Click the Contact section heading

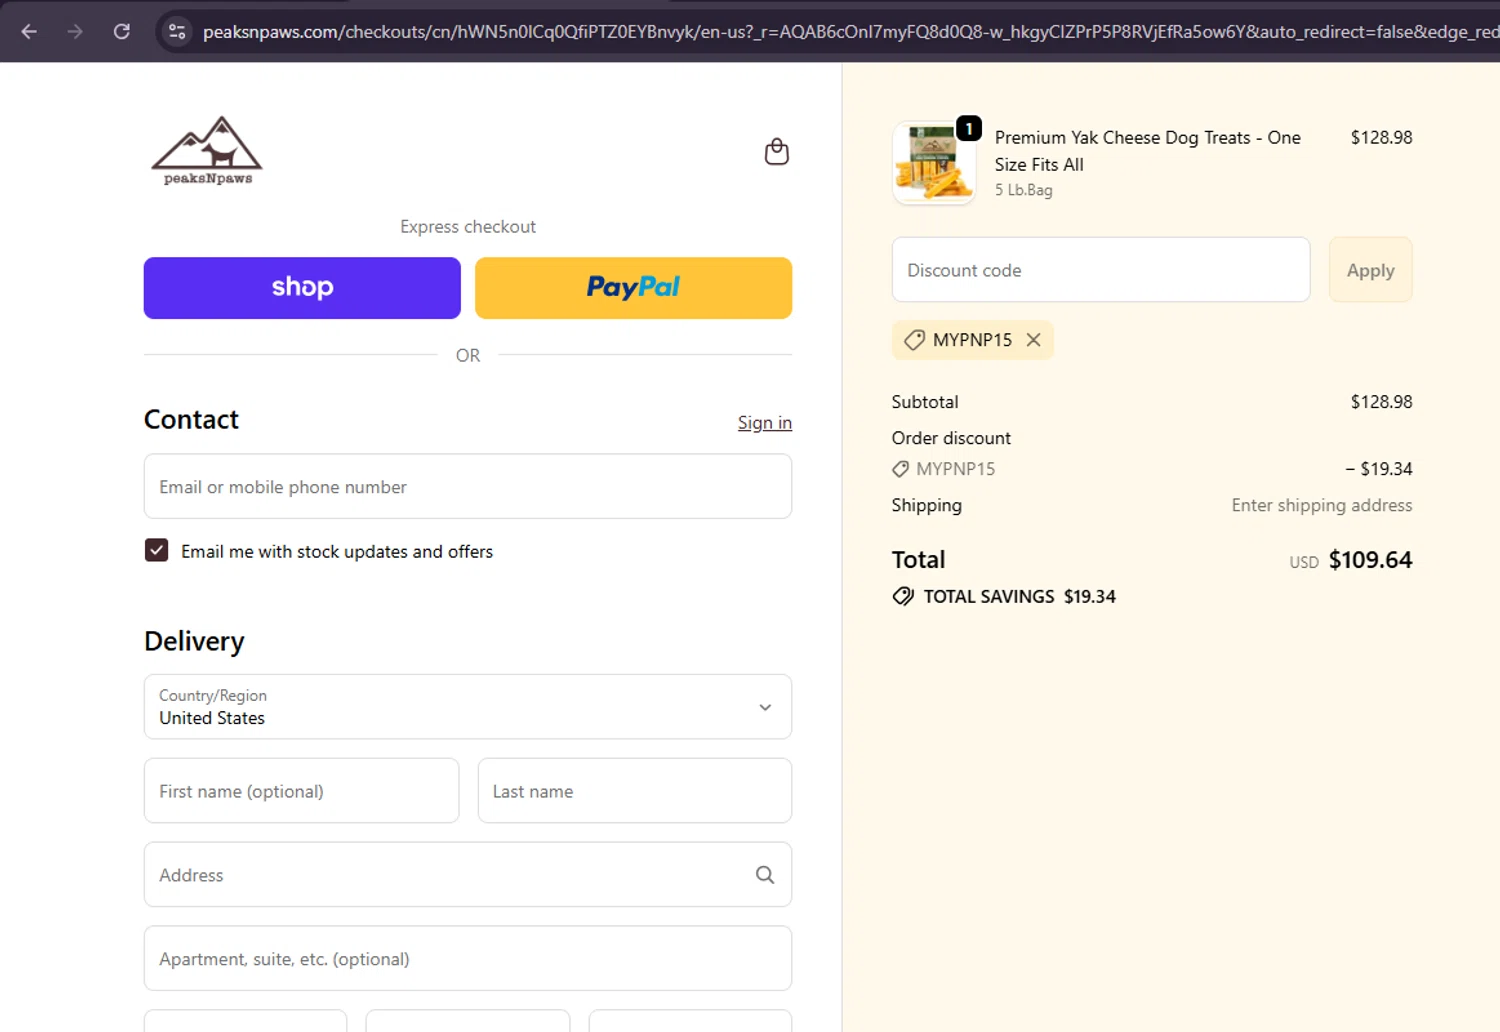(x=191, y=420)
